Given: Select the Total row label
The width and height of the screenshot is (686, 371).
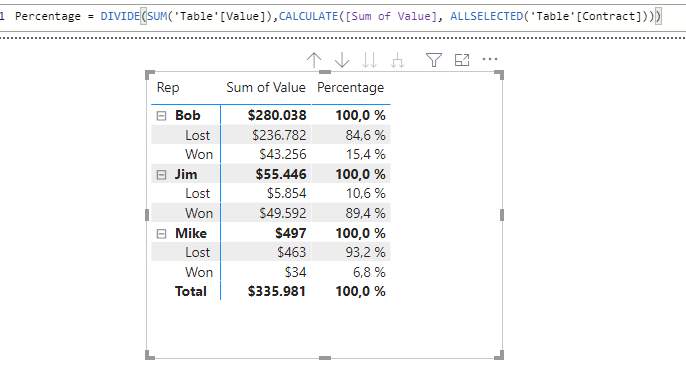Looking at the screenshot, I should [x=190, y=291].
